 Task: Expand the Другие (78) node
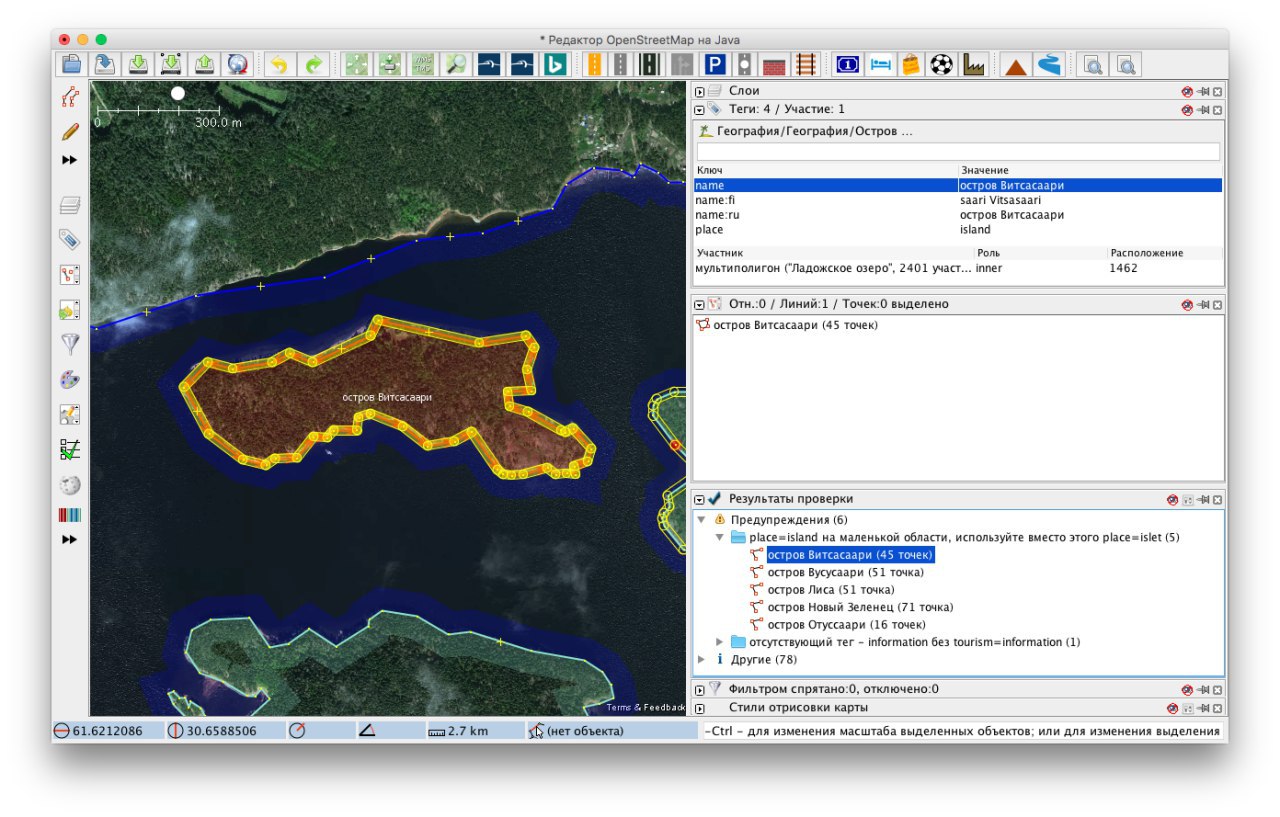[702, 660]
